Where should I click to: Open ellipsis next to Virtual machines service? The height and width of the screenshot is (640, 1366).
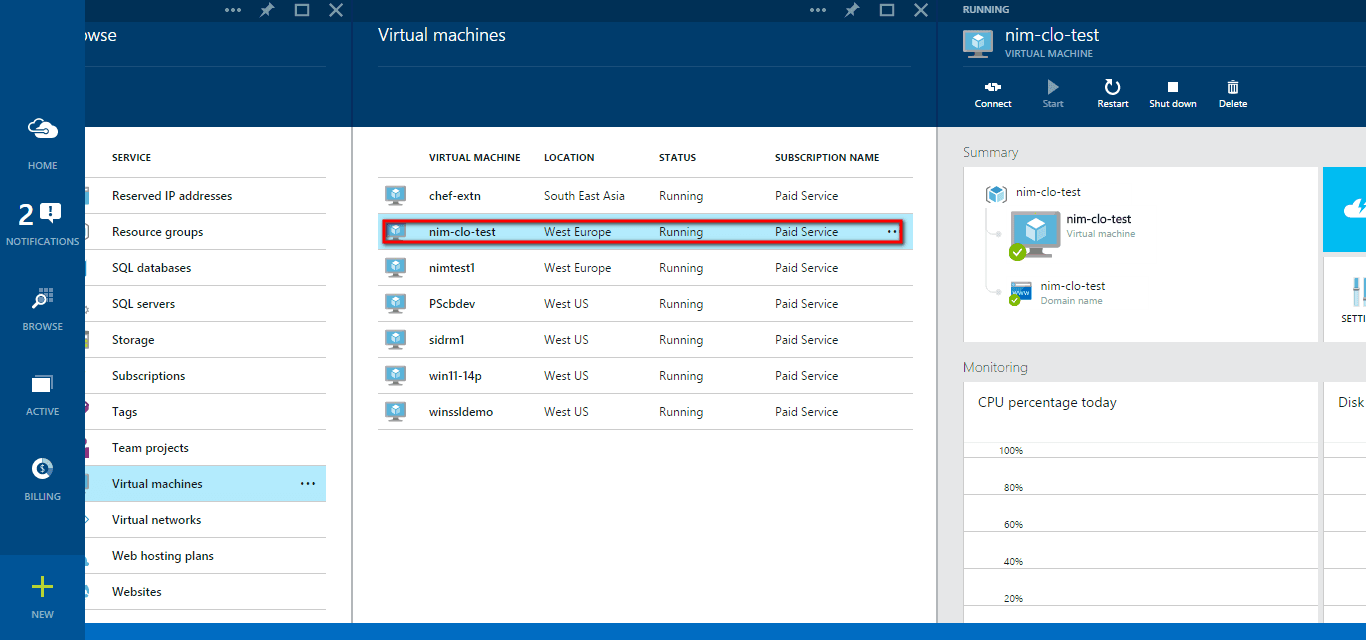(308, 484)
